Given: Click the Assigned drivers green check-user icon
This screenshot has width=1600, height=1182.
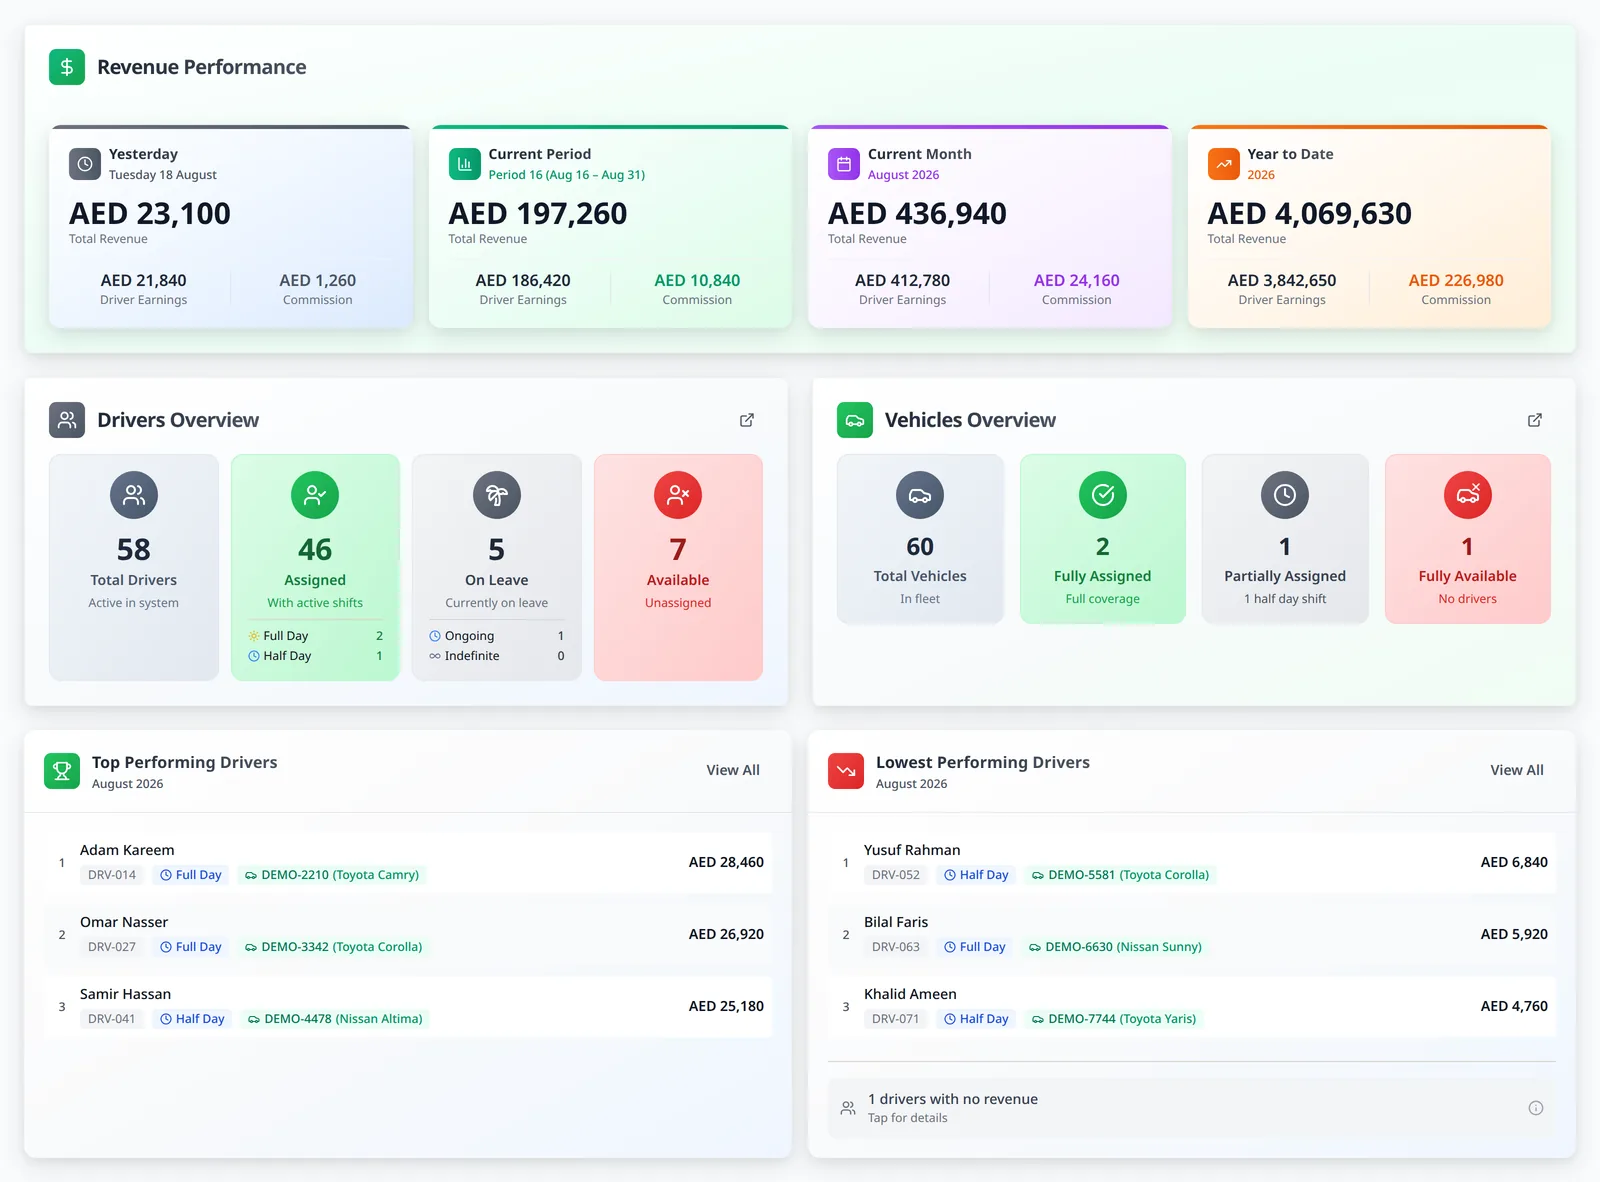Looking at the screenshot, I should coord(315,495).
